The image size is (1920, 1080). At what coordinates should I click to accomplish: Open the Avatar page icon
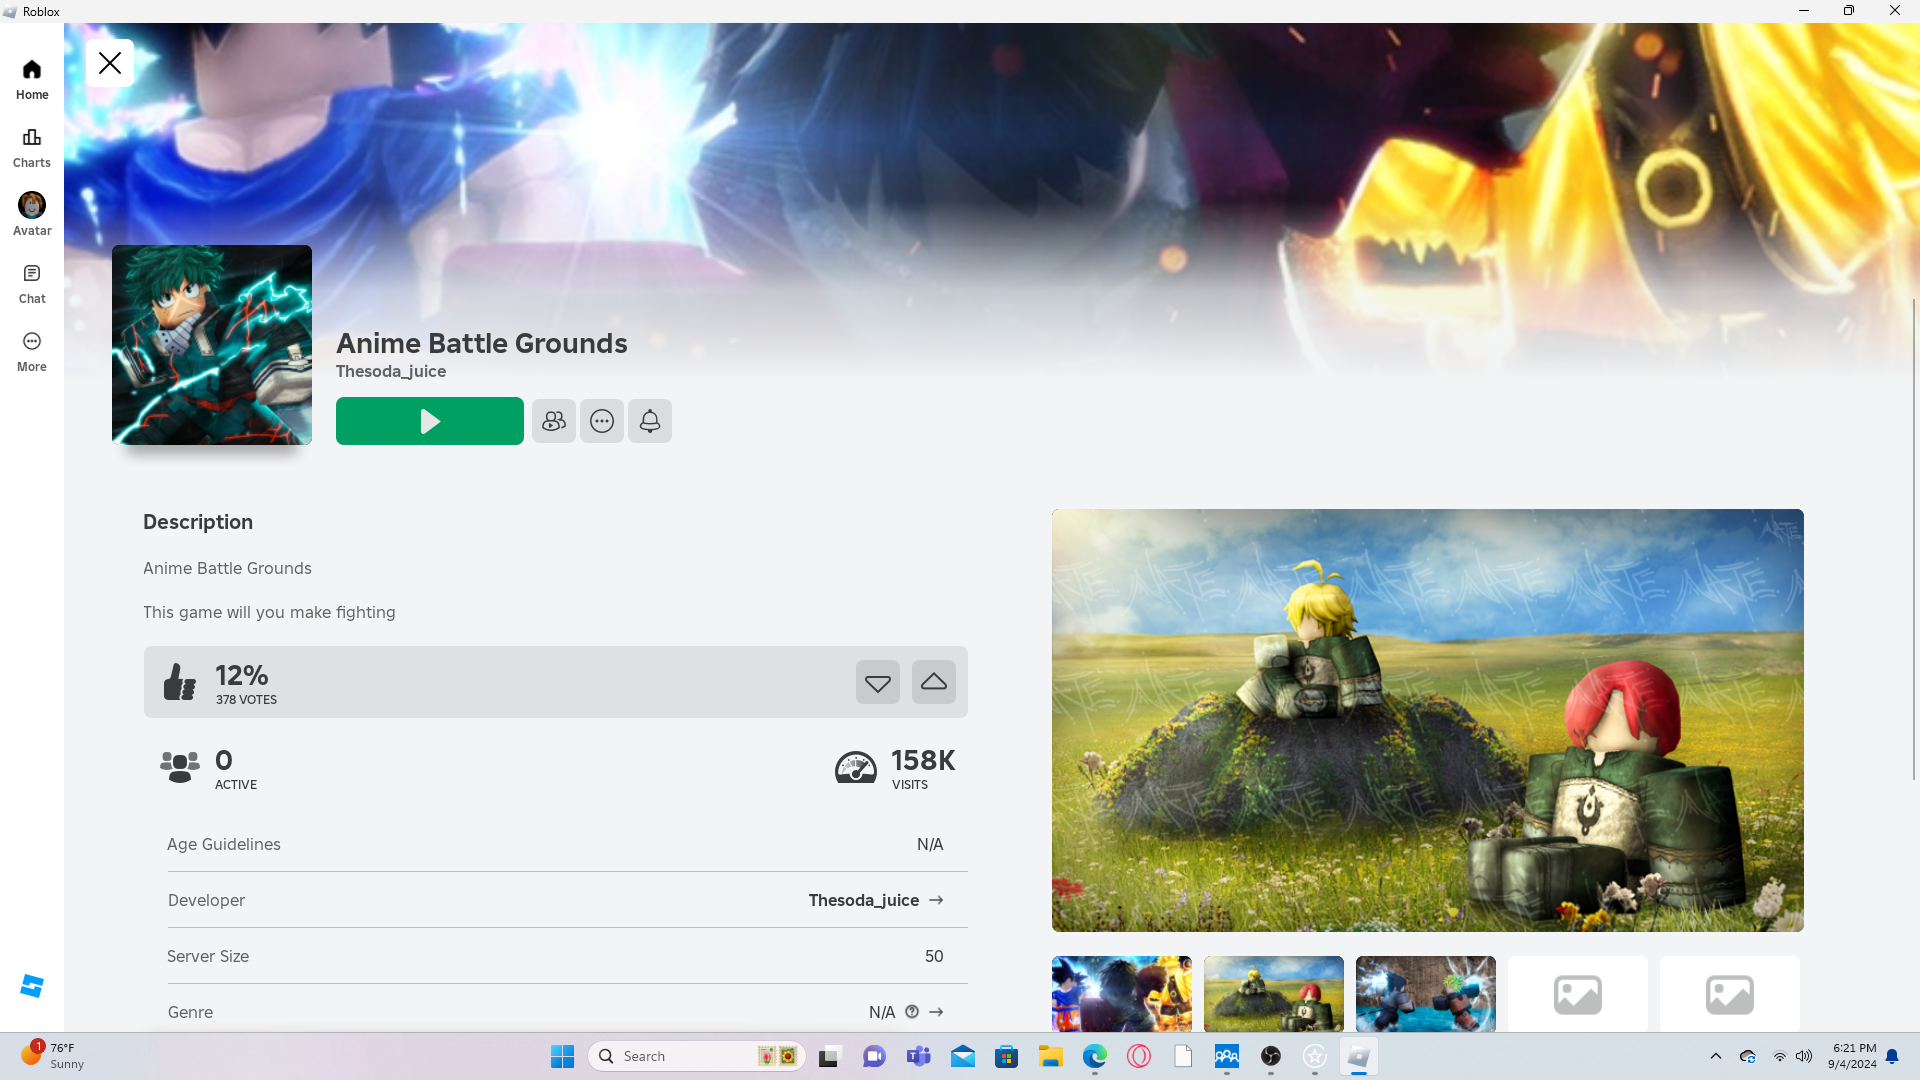(32, 214)
